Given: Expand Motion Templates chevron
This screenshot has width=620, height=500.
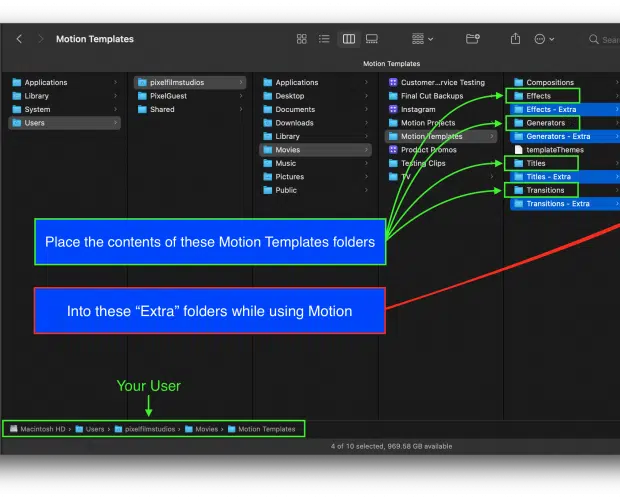Looking at the screenshot, I should tap(491, 136).
